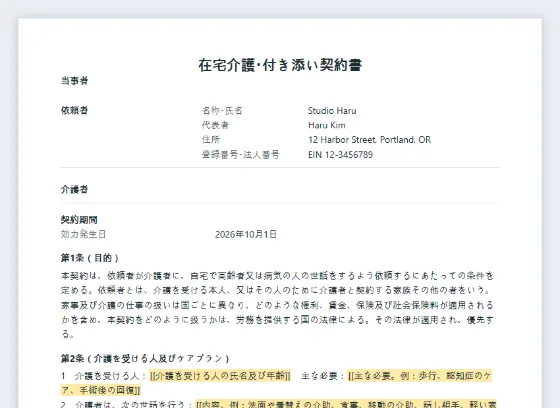The height and width of the screenshot is (408, 560).
Task: Click the highlighted 内容 placeholder in item 2
Action: (x=346, y=404)
